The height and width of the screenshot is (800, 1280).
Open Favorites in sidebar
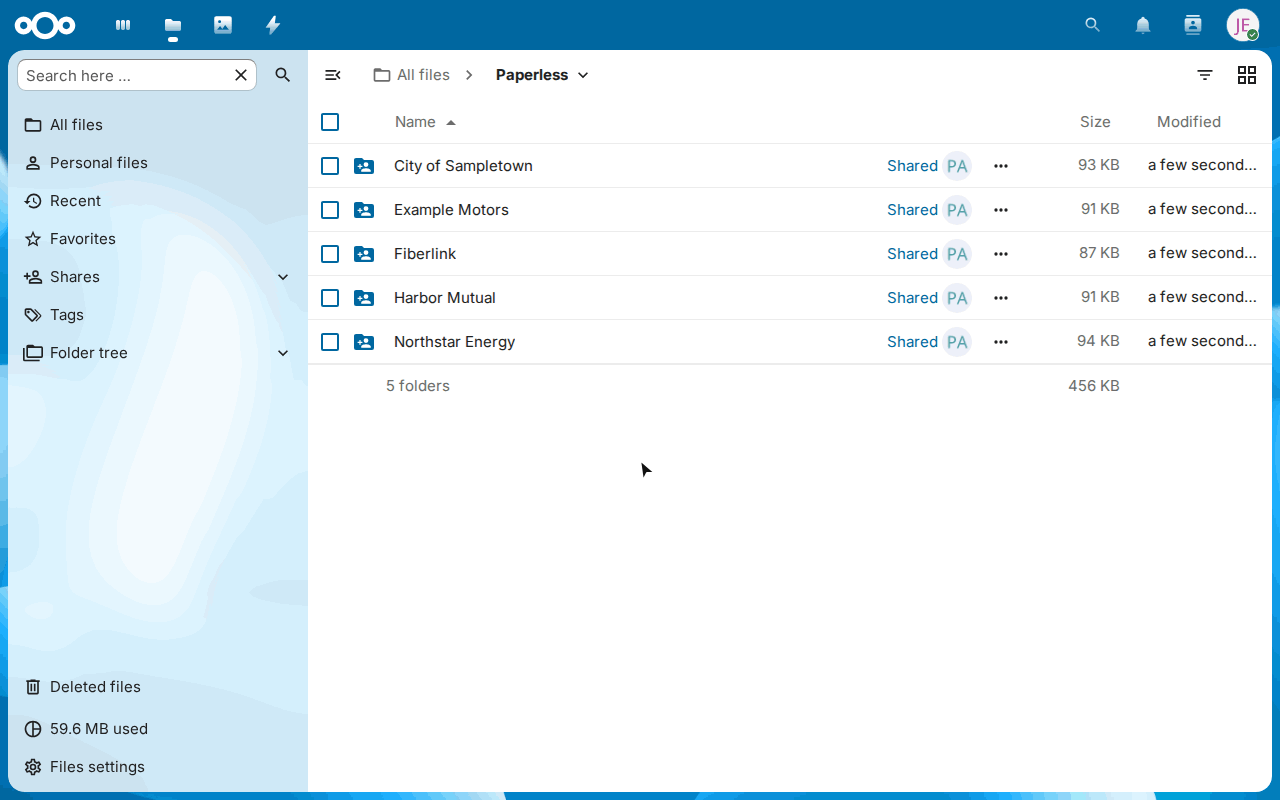pyautogui.click(x=157, y=239)
